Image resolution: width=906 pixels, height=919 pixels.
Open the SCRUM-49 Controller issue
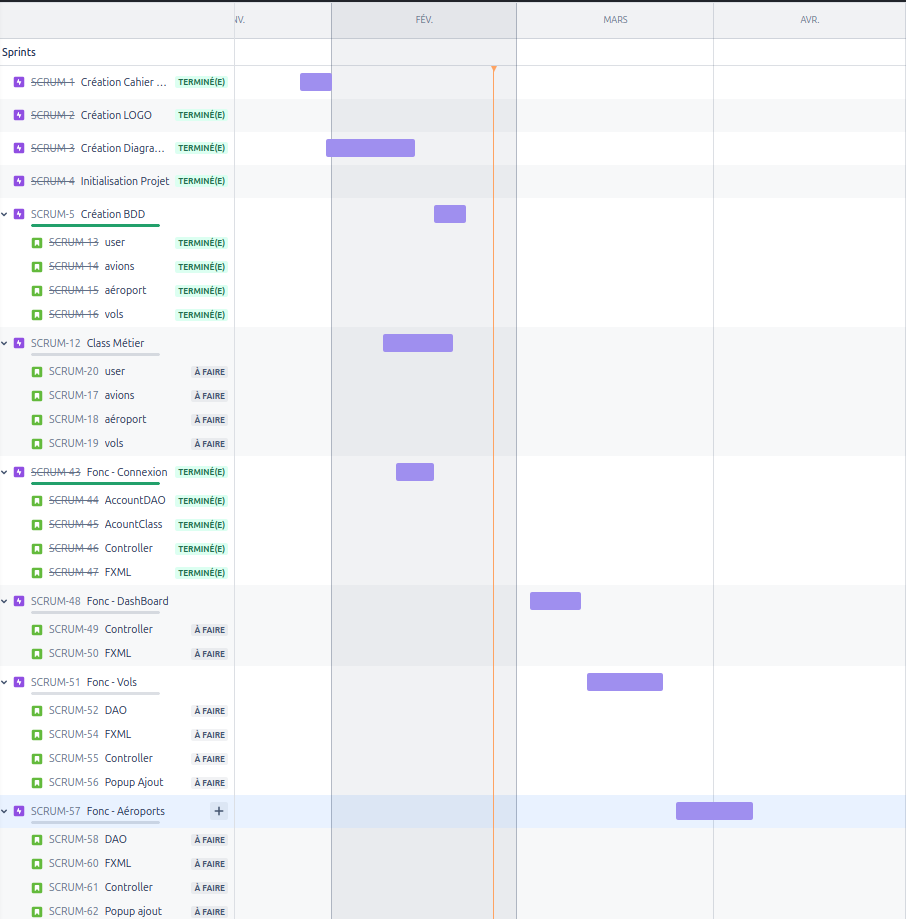[x=73, y=629]
